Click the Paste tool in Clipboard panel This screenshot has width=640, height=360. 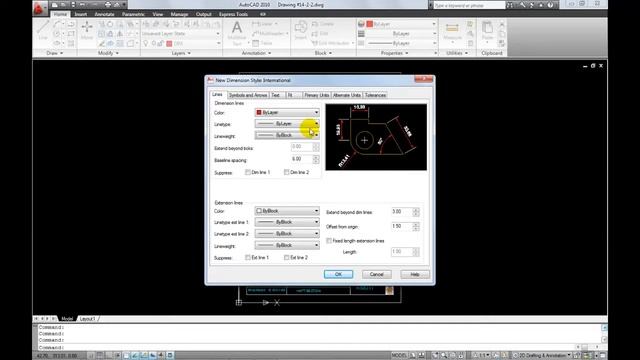(x=487, y=31)
